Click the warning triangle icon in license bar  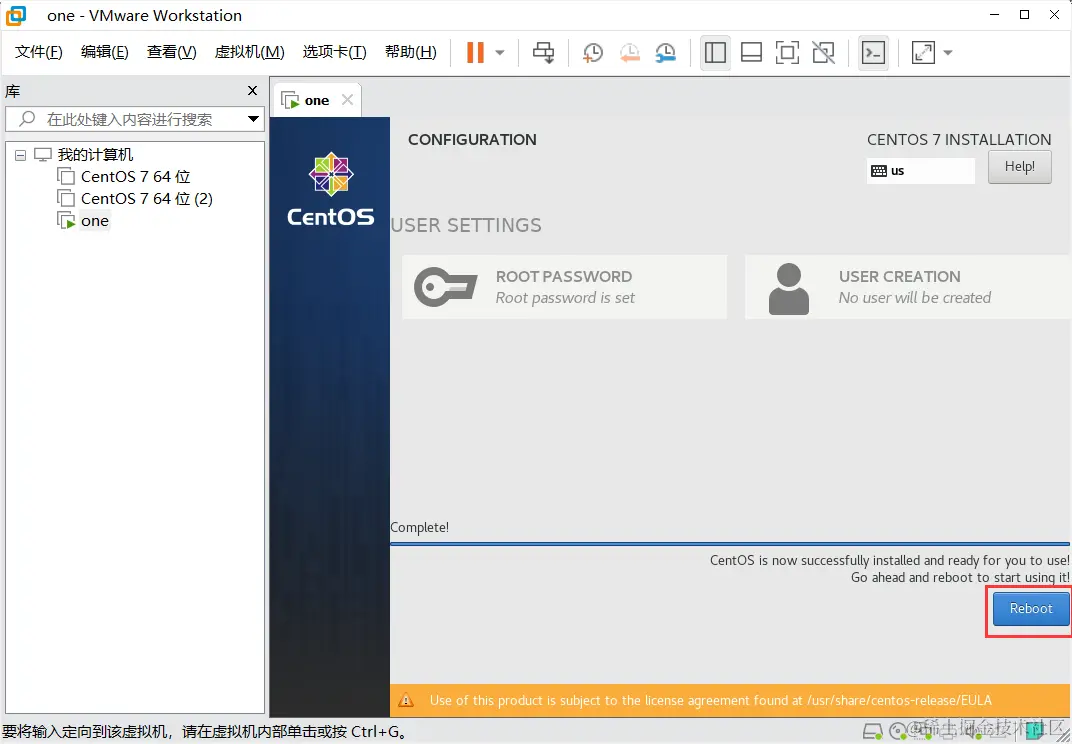tap(406, 700)
